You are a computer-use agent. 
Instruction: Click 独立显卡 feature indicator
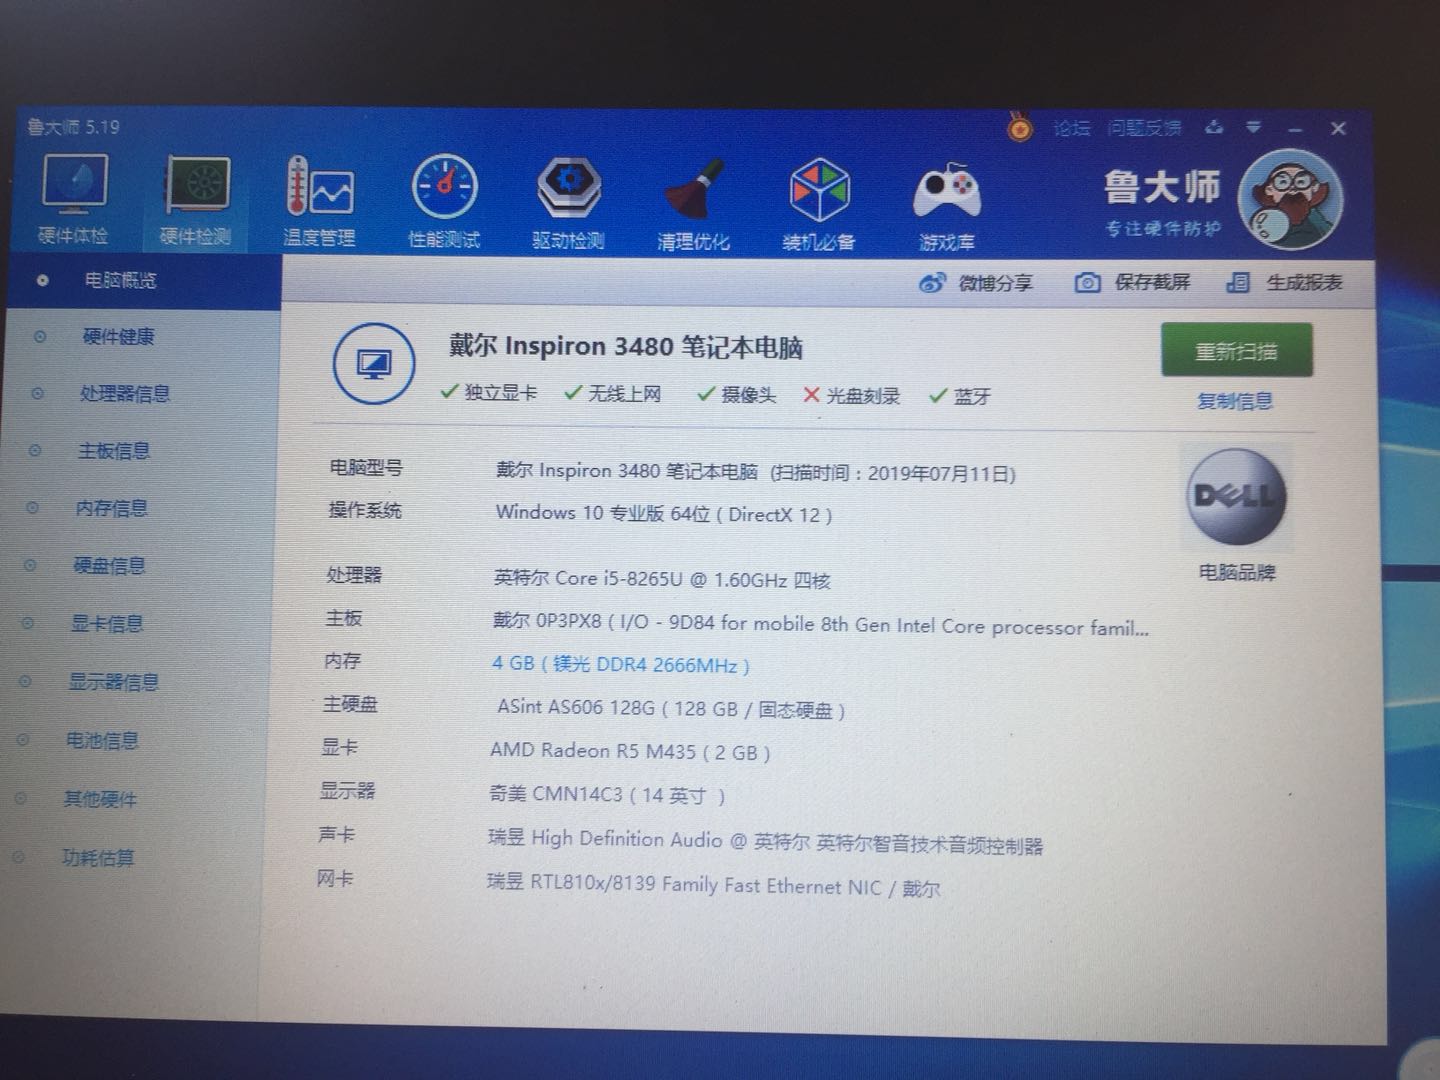click(489, 393)
